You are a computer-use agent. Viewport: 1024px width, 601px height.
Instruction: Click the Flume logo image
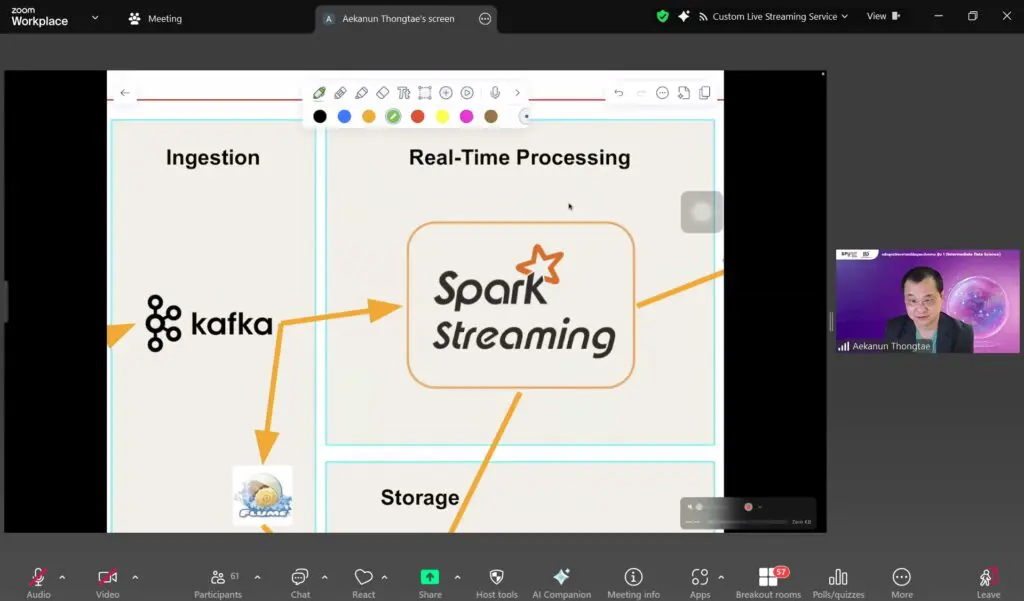tap(263, 496)
